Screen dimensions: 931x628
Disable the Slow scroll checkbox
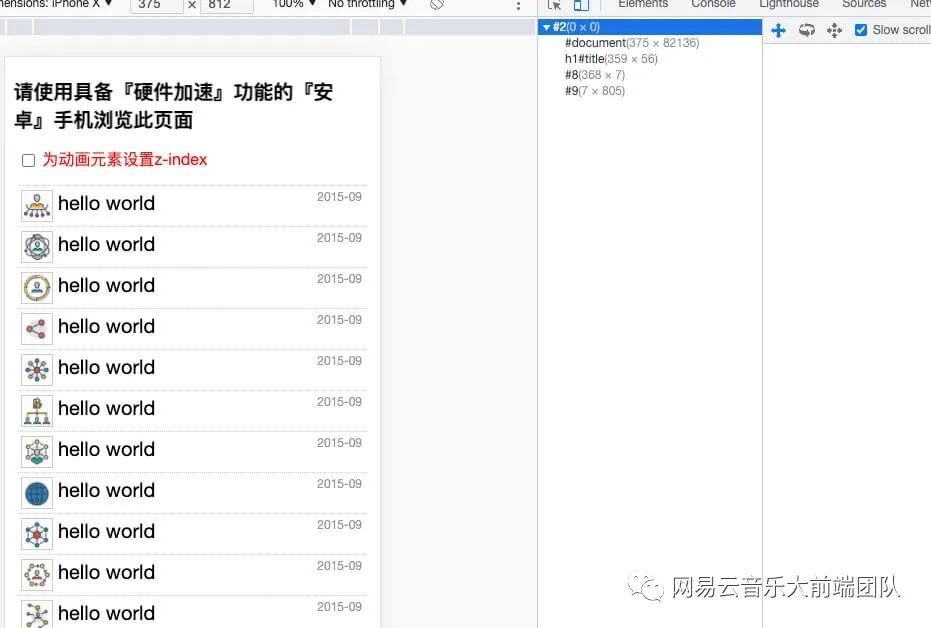[x=861, y=30]
